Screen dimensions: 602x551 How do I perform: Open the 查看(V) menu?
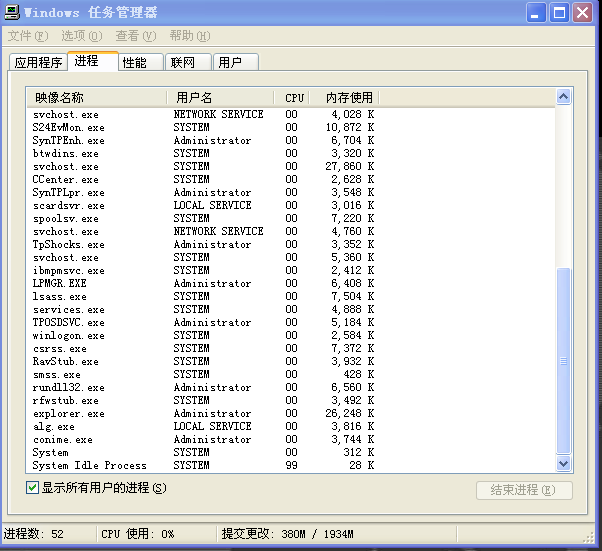click(x=136, y=36)
